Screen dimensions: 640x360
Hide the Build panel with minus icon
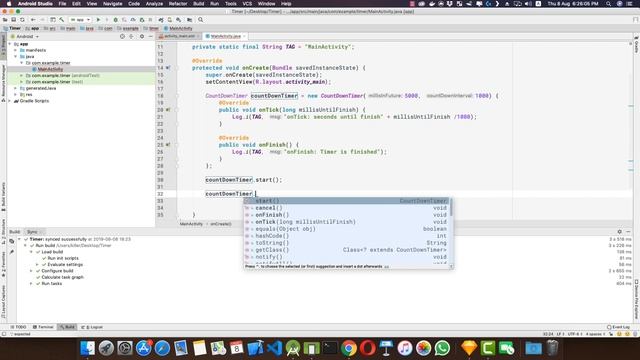[x=628, y=231]
